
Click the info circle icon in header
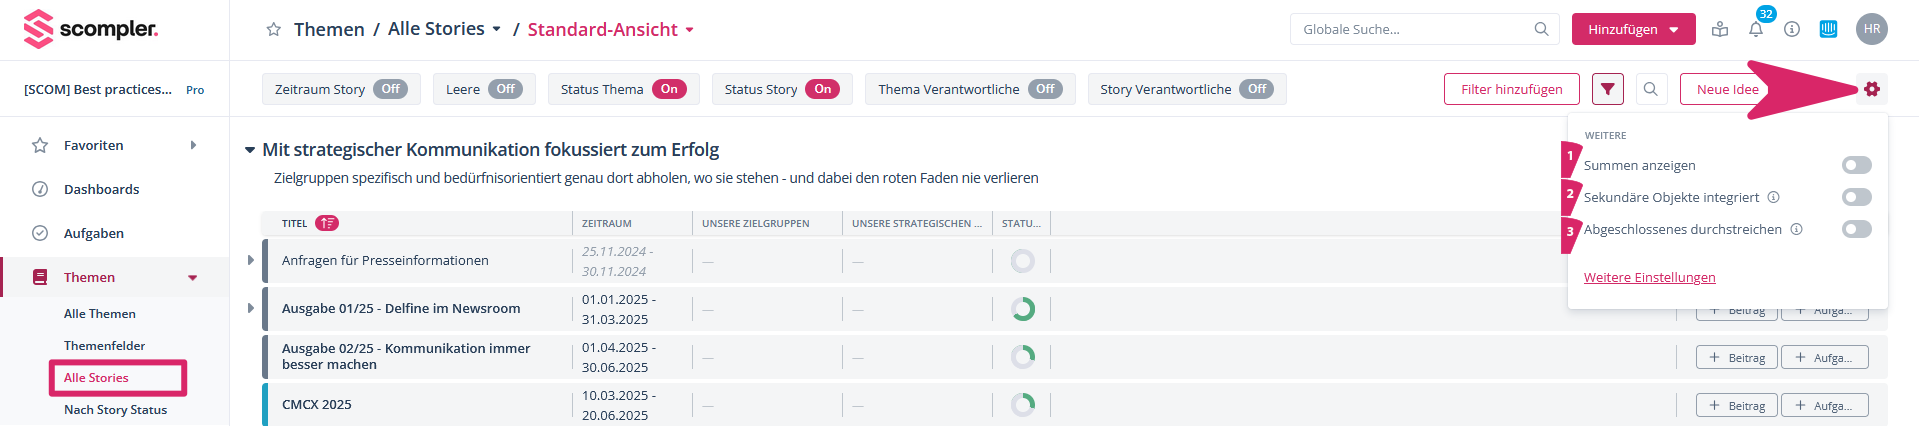click(1791, 30)
